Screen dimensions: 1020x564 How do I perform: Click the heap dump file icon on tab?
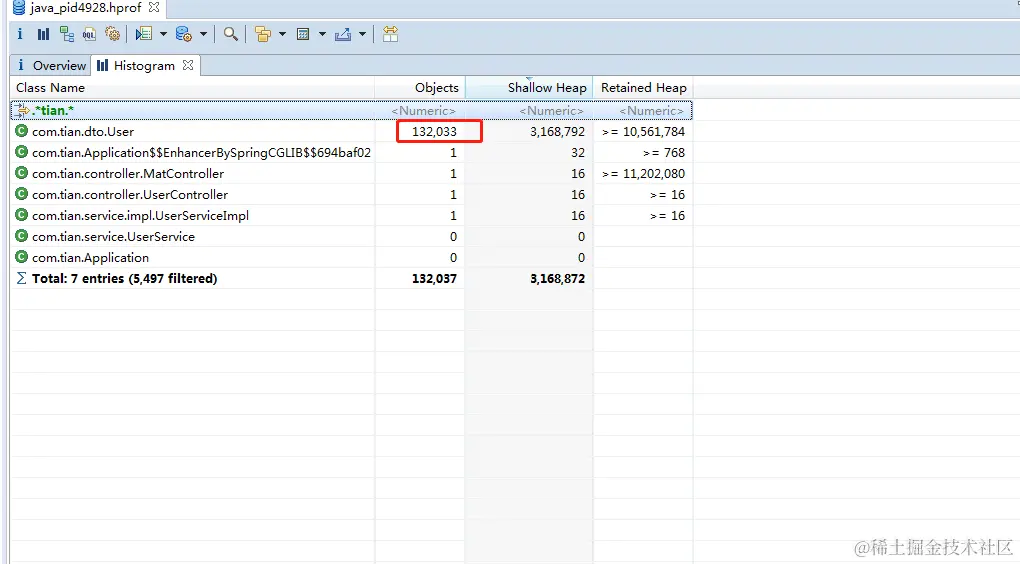pyautogui.click(x=19, y=8)
